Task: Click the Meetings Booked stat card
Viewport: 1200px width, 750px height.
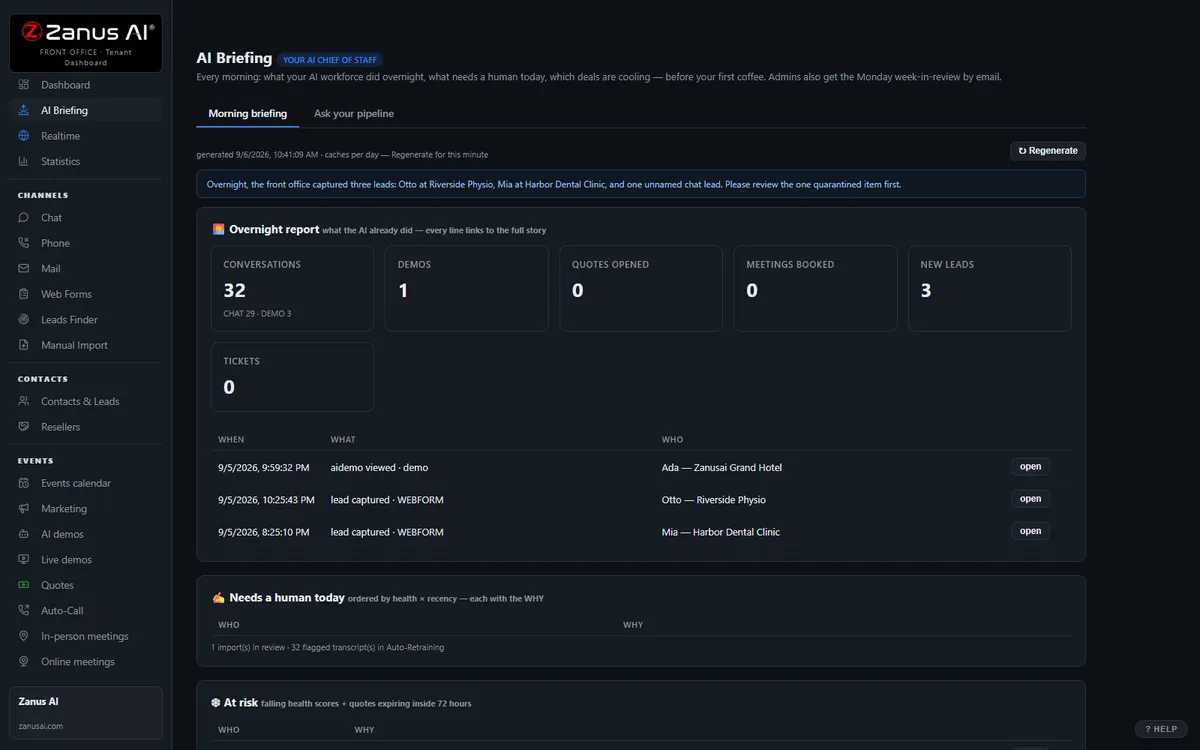Action: click(815, 289)
